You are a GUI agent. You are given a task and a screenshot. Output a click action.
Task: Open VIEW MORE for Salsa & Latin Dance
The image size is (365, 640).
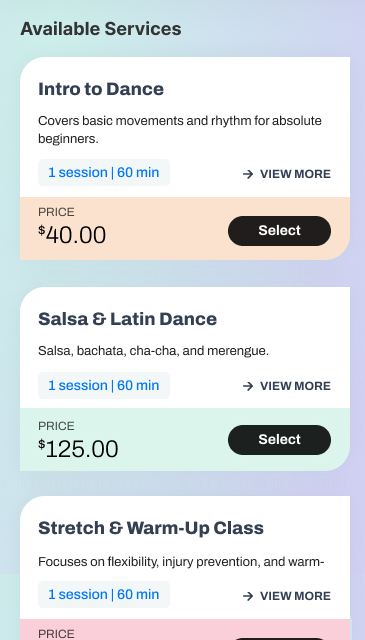pos(287,386)
